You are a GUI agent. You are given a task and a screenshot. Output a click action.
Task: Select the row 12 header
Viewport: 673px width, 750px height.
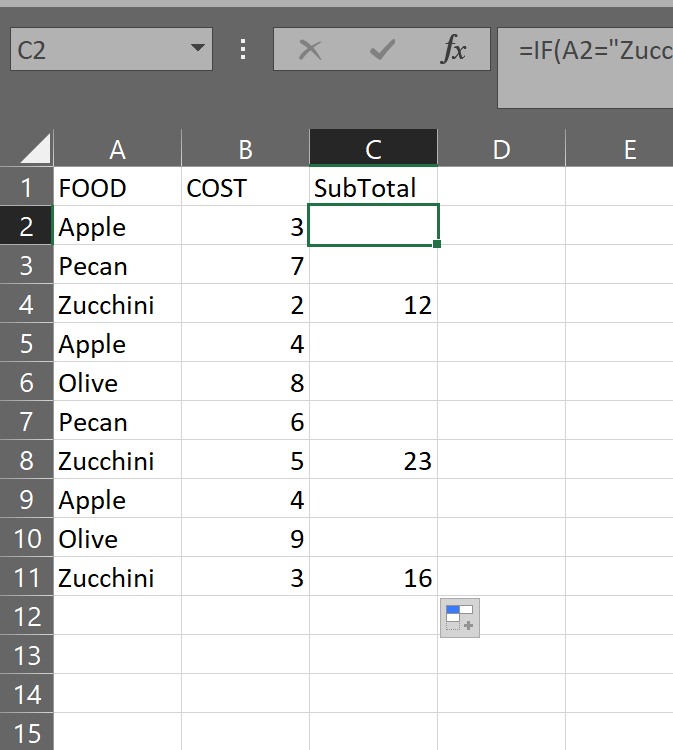point(27,617)
